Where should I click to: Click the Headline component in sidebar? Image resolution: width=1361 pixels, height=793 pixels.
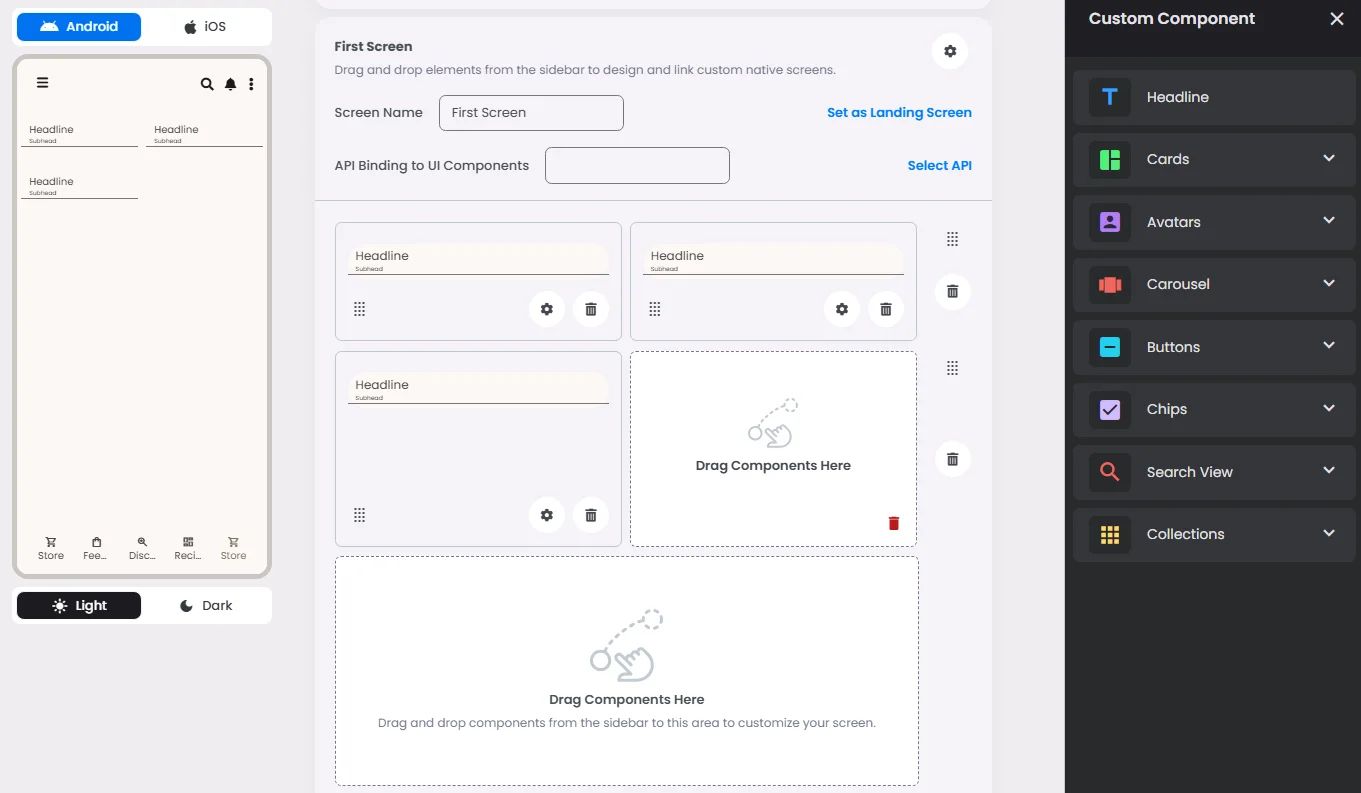(x=1214, y=97)
